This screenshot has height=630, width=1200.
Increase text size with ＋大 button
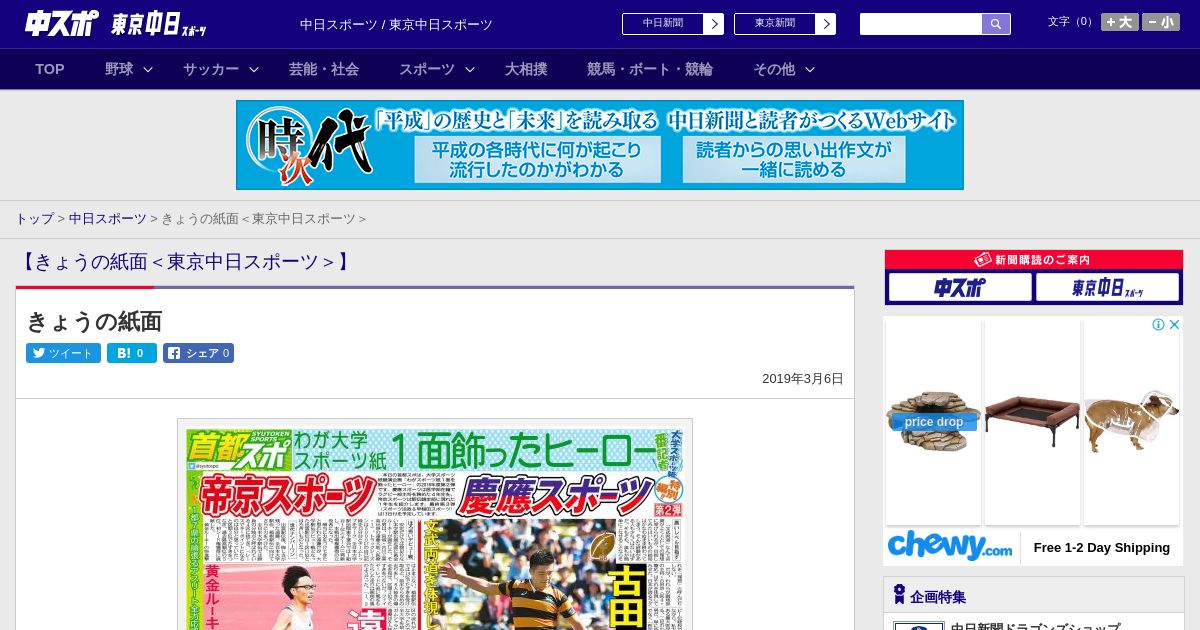coord(1120,22)
